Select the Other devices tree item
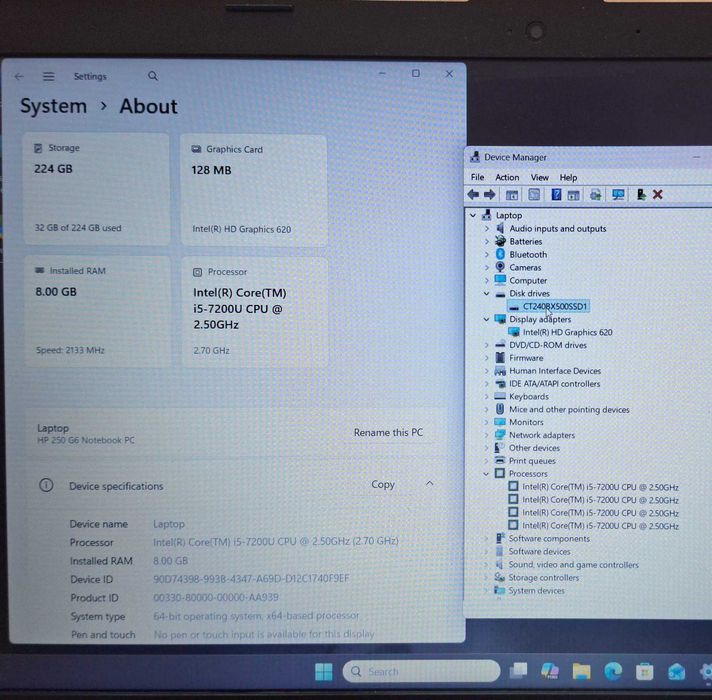This screenshot has width=712, height=700. coord(534,448)
